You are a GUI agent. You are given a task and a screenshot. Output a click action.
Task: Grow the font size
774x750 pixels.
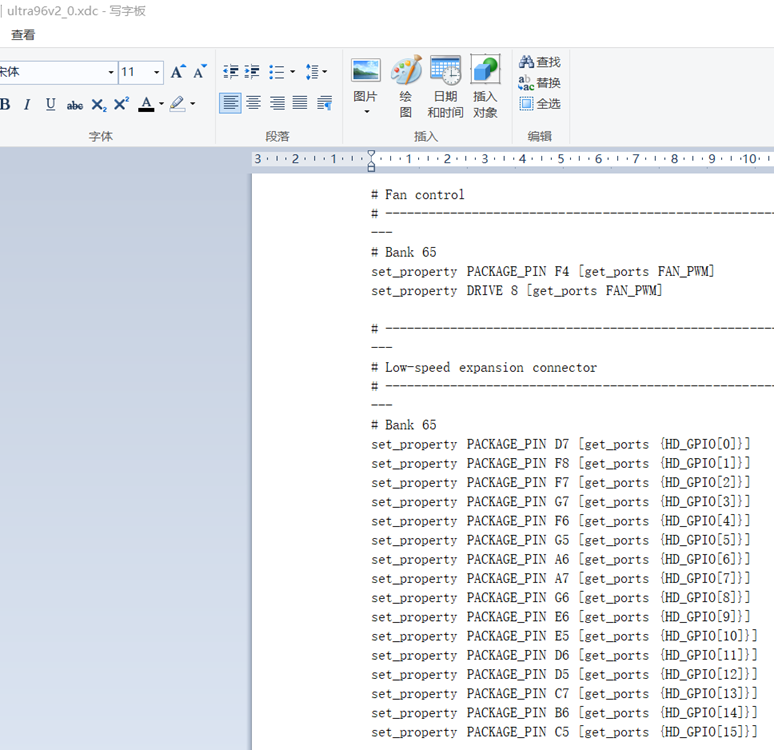tap(178, 72)
